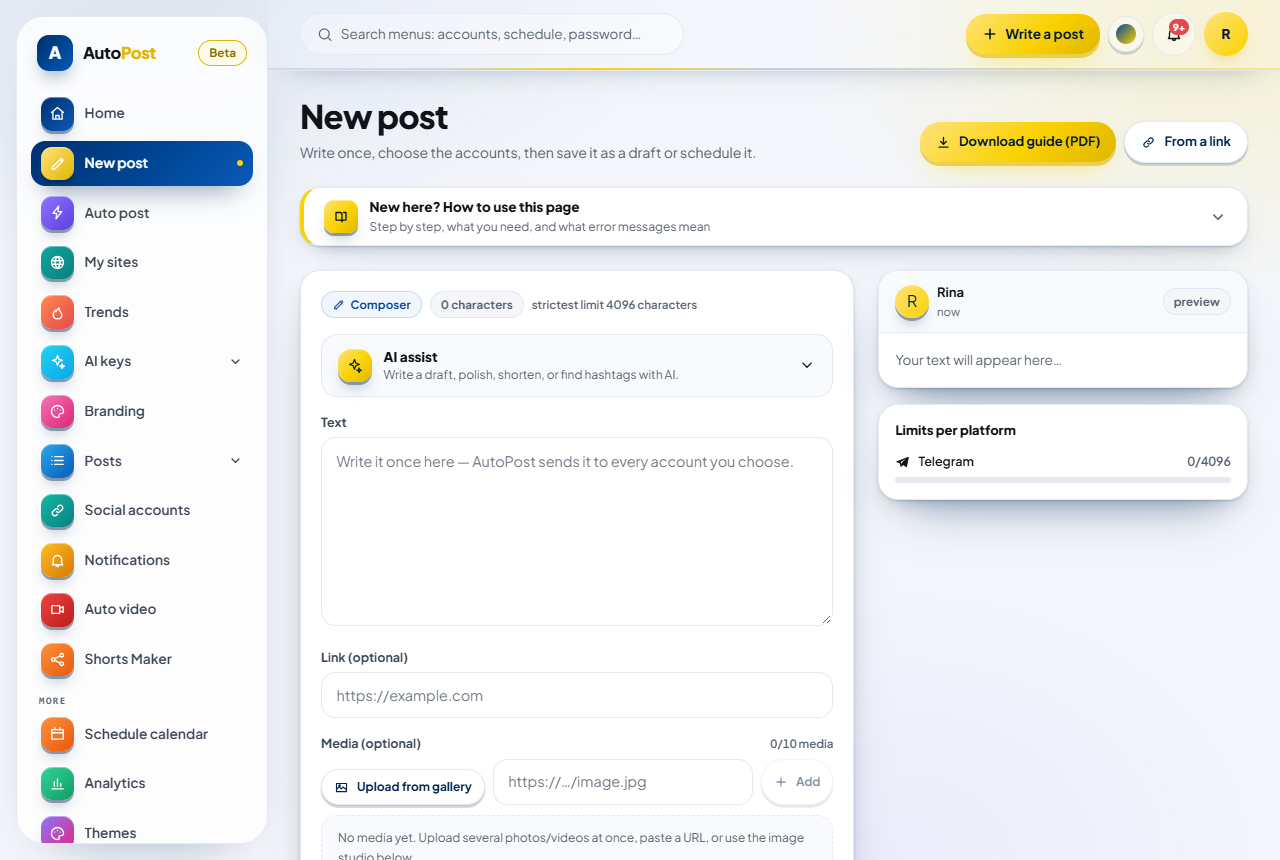
Task: Click the Telegram character limit progress bar
Action: (x=1063, y=480)
